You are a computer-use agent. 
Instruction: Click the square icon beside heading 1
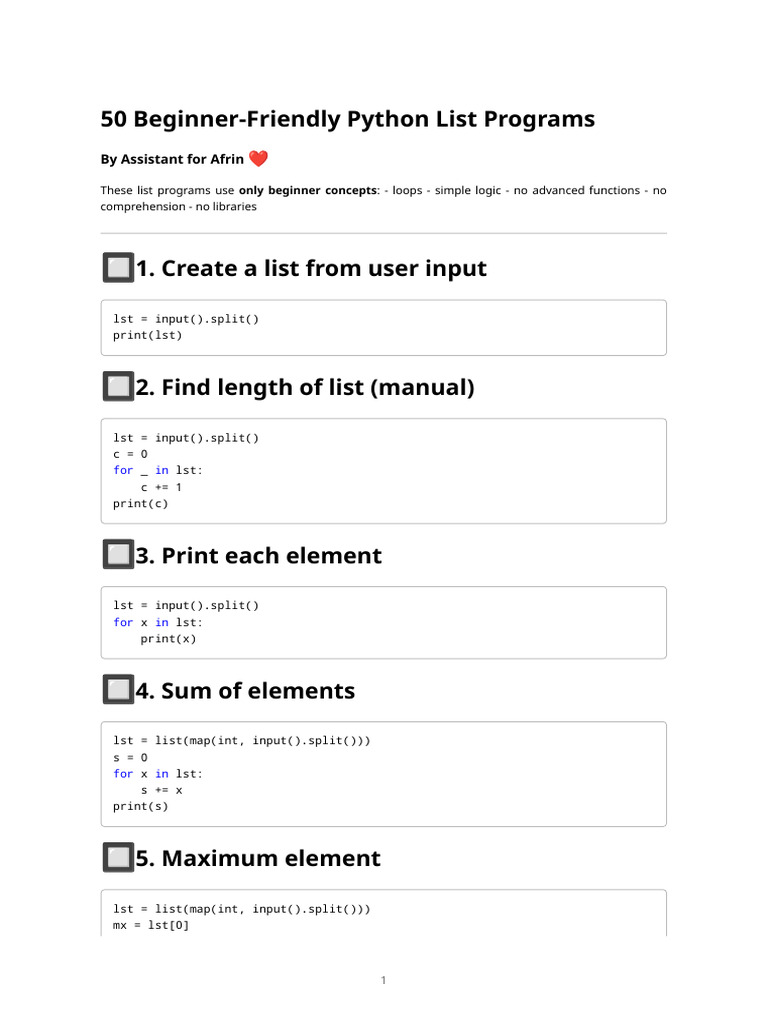pos(118,268)
